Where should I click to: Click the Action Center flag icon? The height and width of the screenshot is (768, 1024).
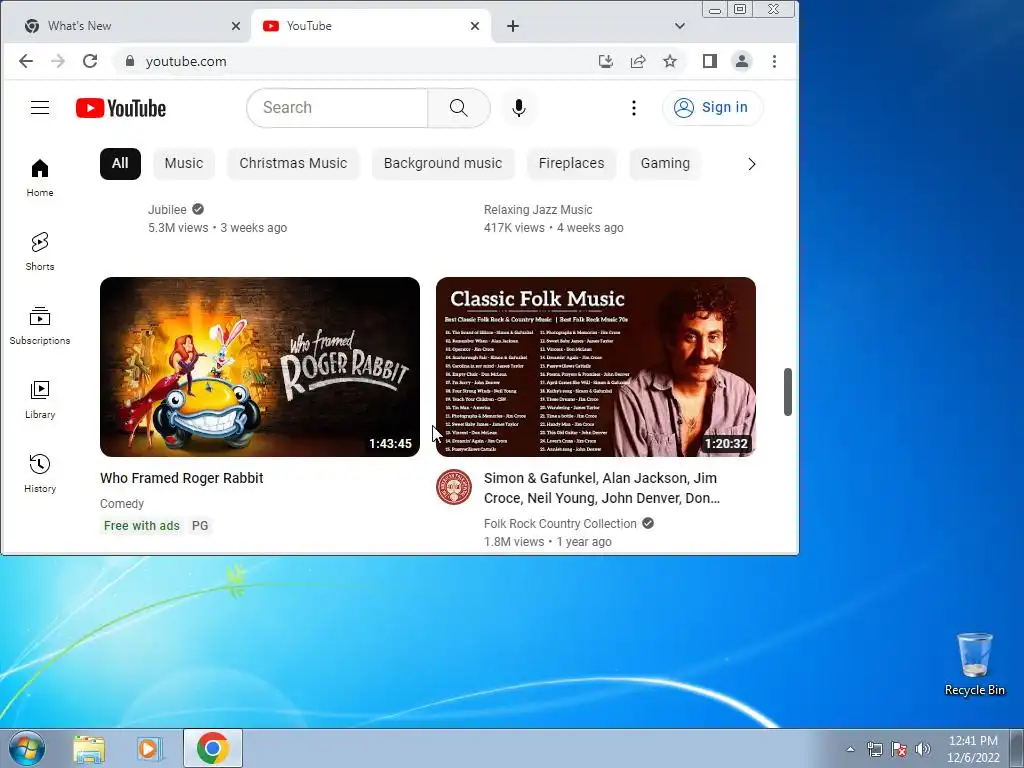pyautogui.click(x=899, y=749)
